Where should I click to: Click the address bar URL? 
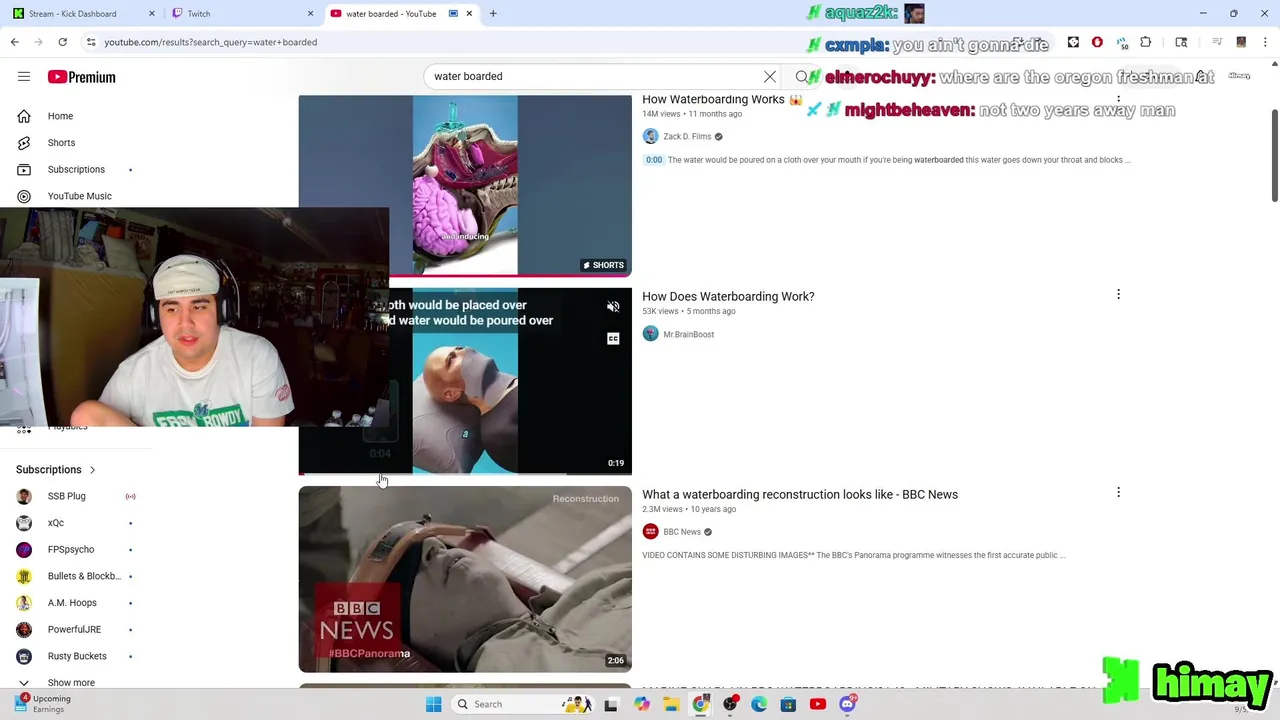[x=211, y=42]
